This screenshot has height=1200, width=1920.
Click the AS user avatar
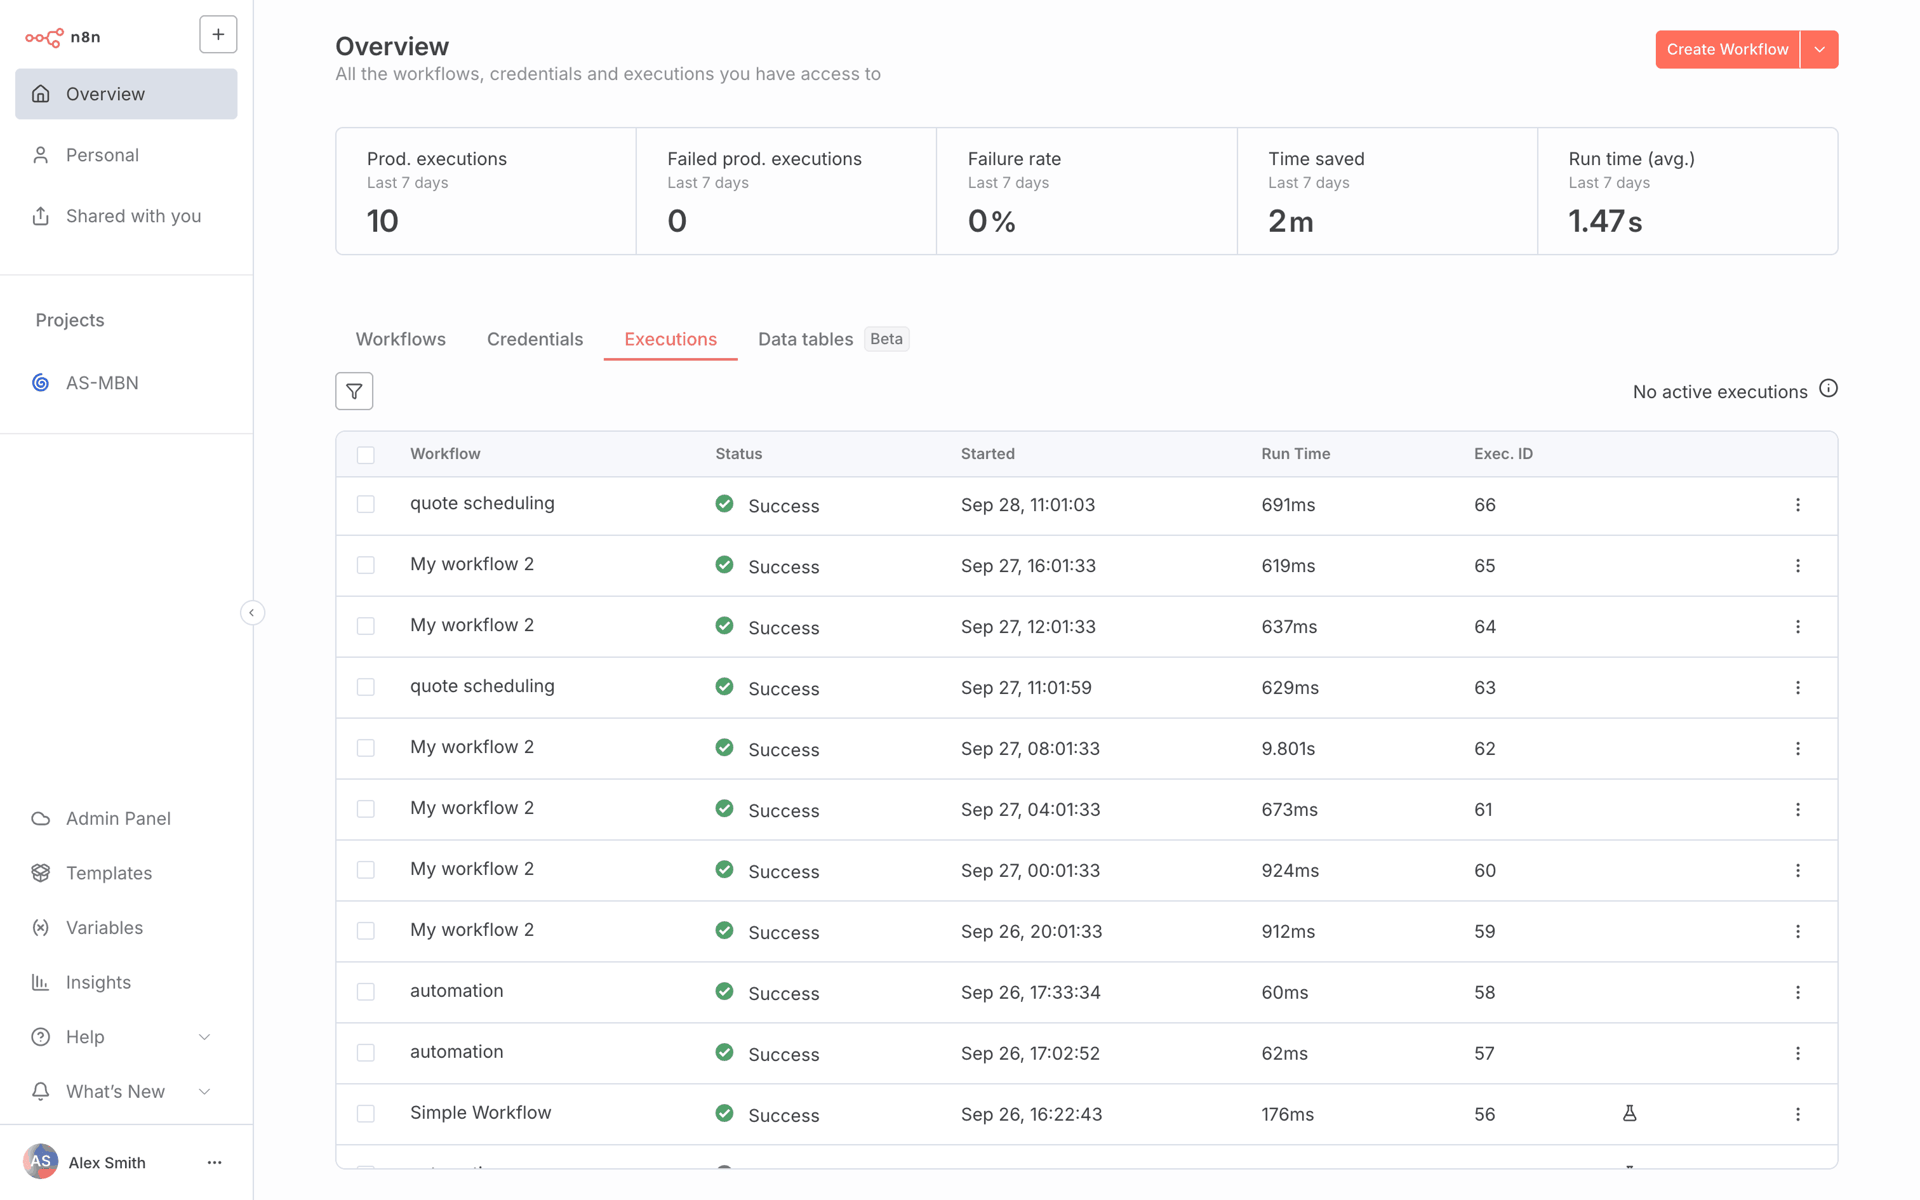coord(40,1161)
